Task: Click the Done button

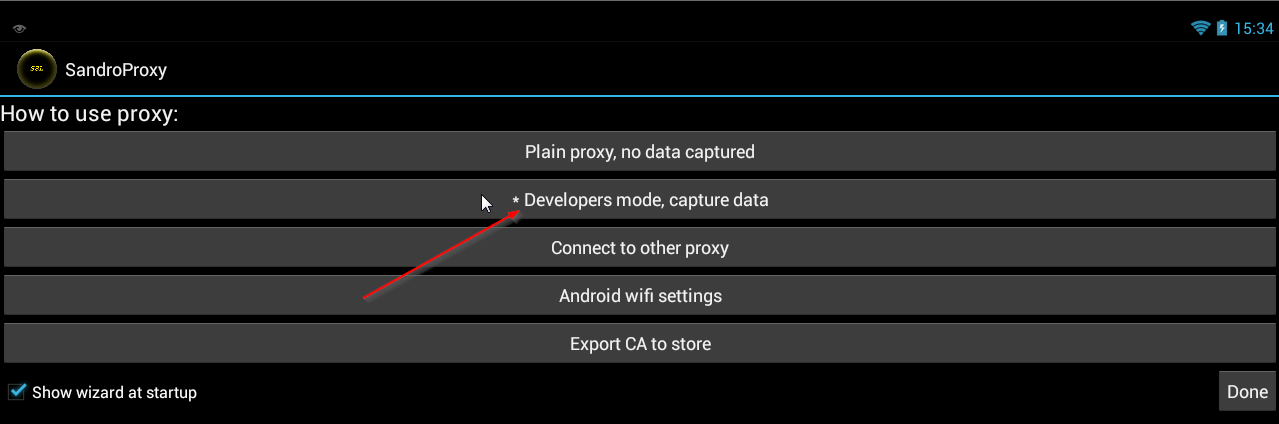Action: pyautogui.click(x=1247, y=391)
